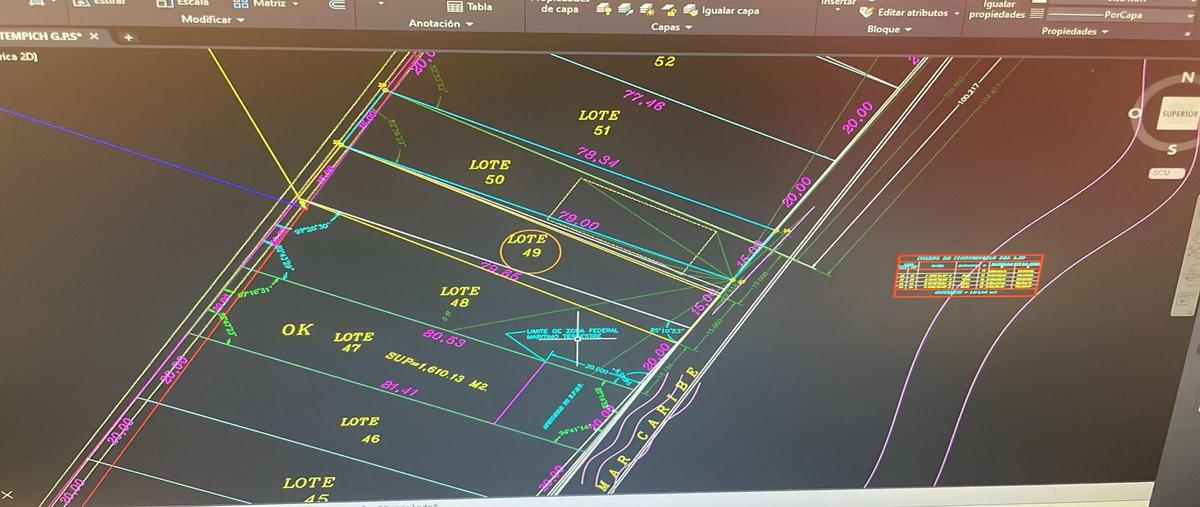This screenshot has height=507, width=1200.
Task: Insert a table with Tabla
Action: pyautogui.click(x=470, y=6)
